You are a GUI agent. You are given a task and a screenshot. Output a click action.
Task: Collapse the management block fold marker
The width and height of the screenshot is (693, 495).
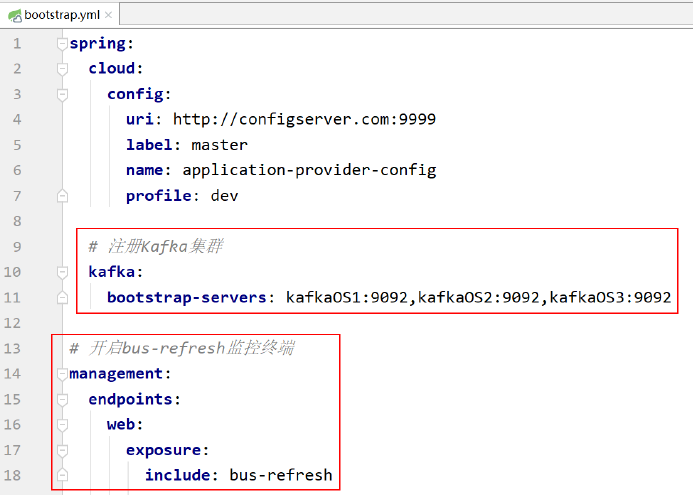click(62, 374)
